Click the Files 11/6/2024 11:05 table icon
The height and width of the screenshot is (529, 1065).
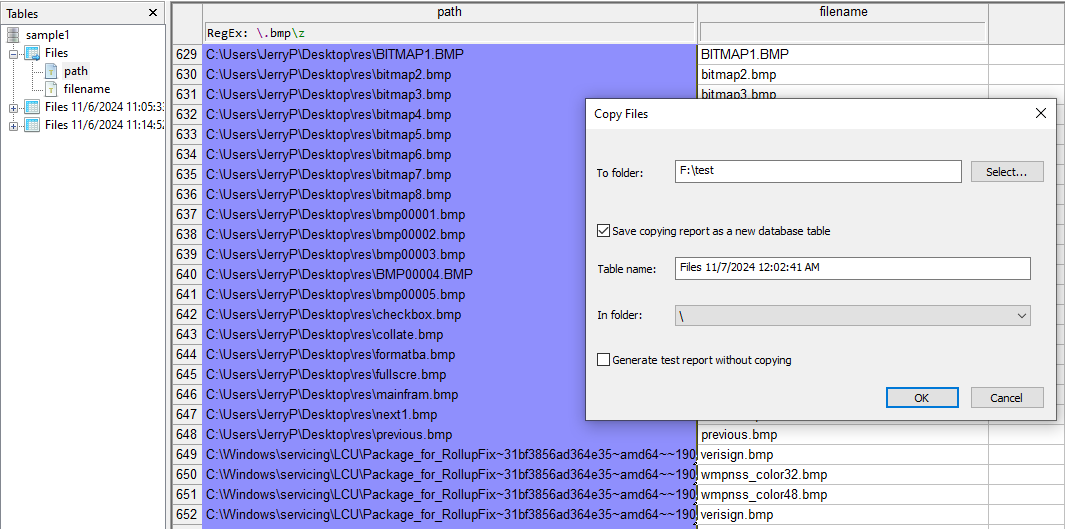tap(32, 107)
